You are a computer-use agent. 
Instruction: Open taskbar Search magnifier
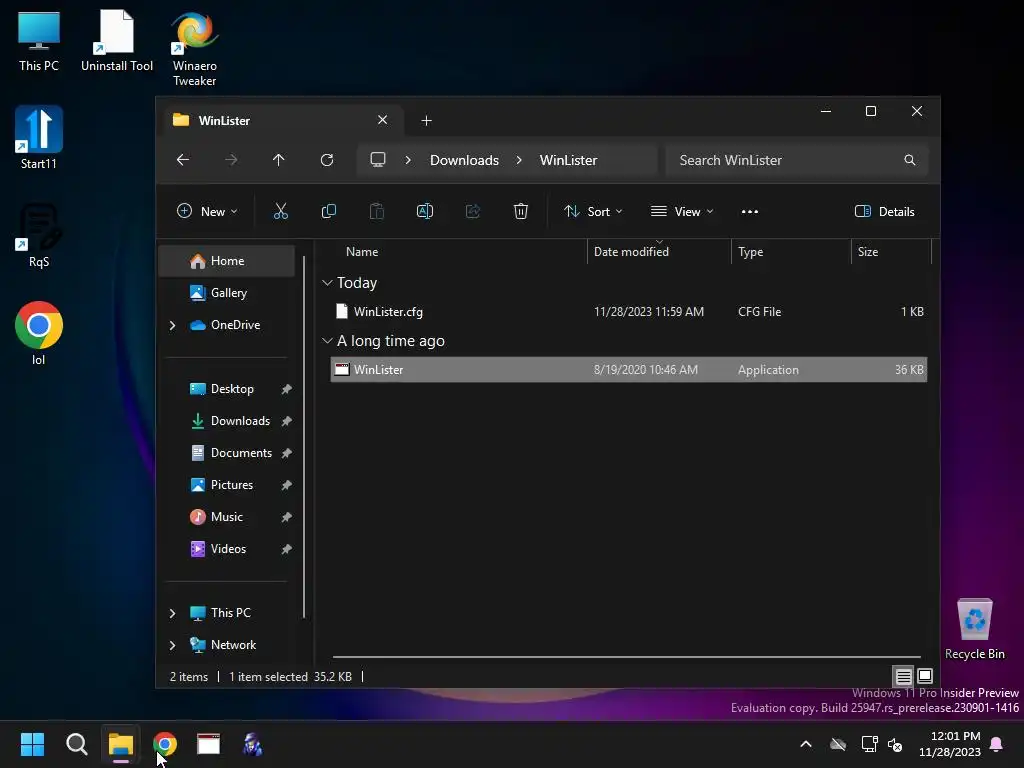click(76, 744)
